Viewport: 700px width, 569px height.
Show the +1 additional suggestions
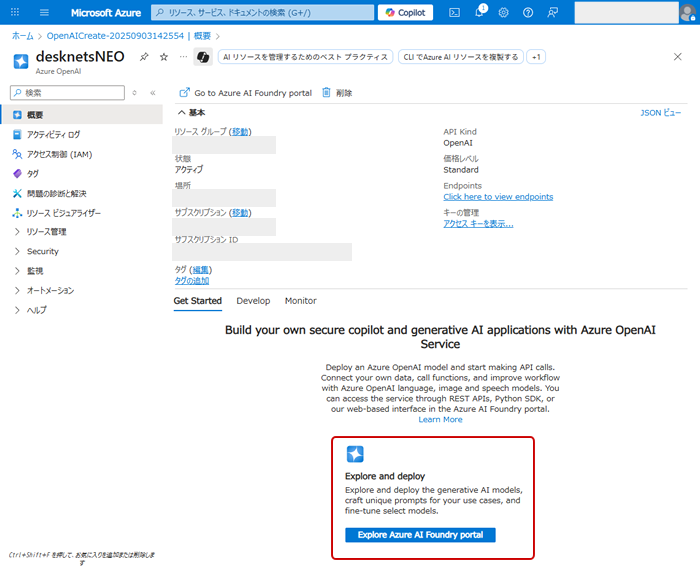click(x=536, y=57)
